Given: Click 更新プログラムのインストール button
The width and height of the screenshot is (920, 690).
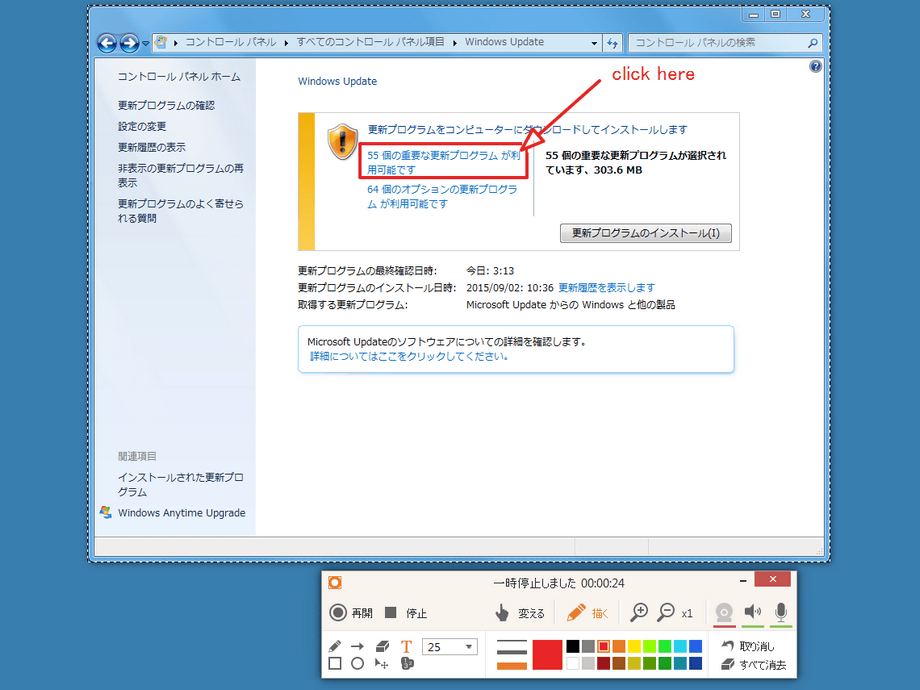Looking at the screenshot, I should coord(645,233).
